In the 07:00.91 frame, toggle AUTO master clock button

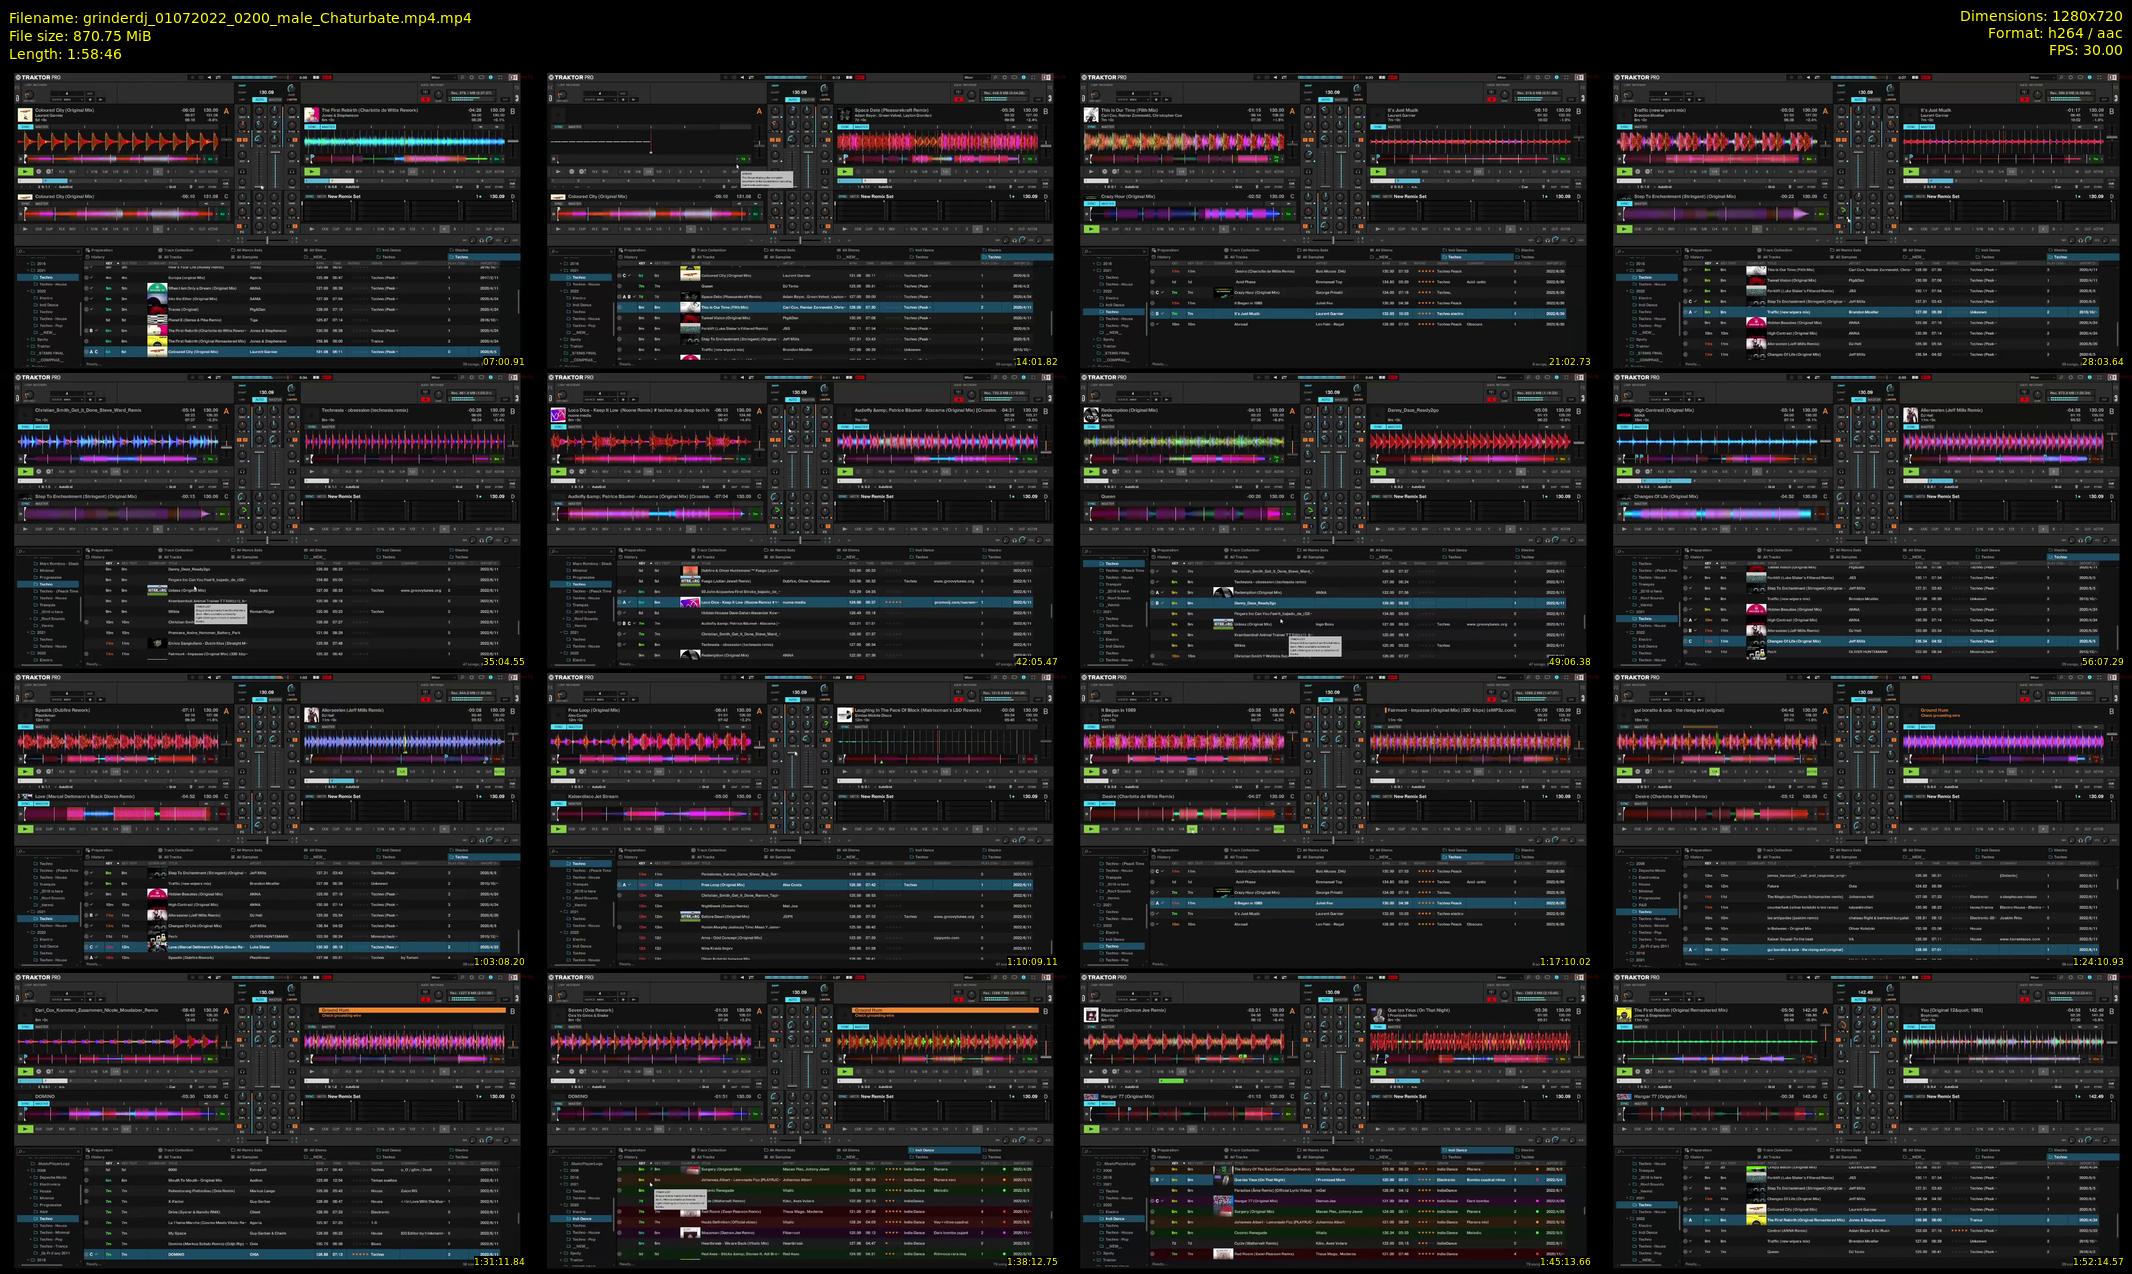[x=259, y=100]
